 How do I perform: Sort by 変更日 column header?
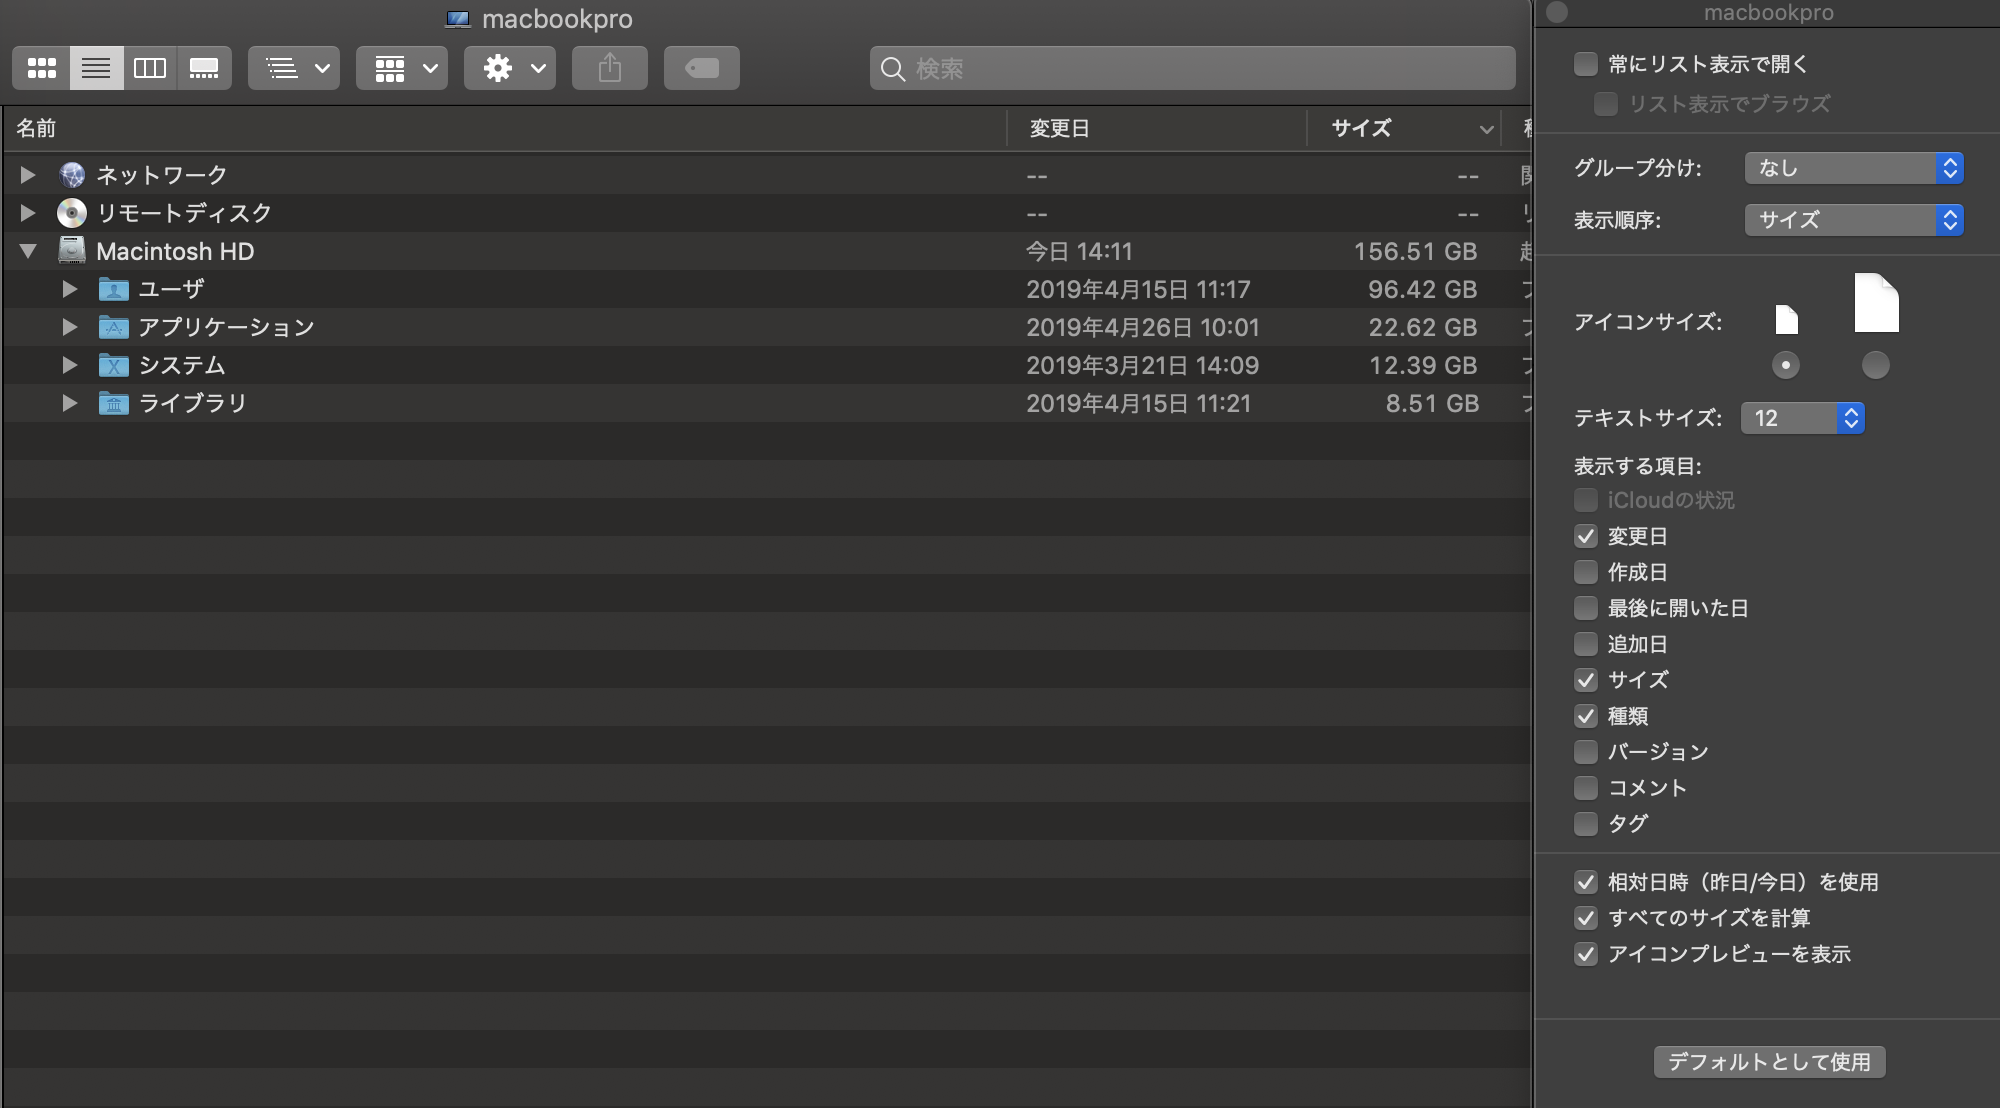click(1060, 128)
